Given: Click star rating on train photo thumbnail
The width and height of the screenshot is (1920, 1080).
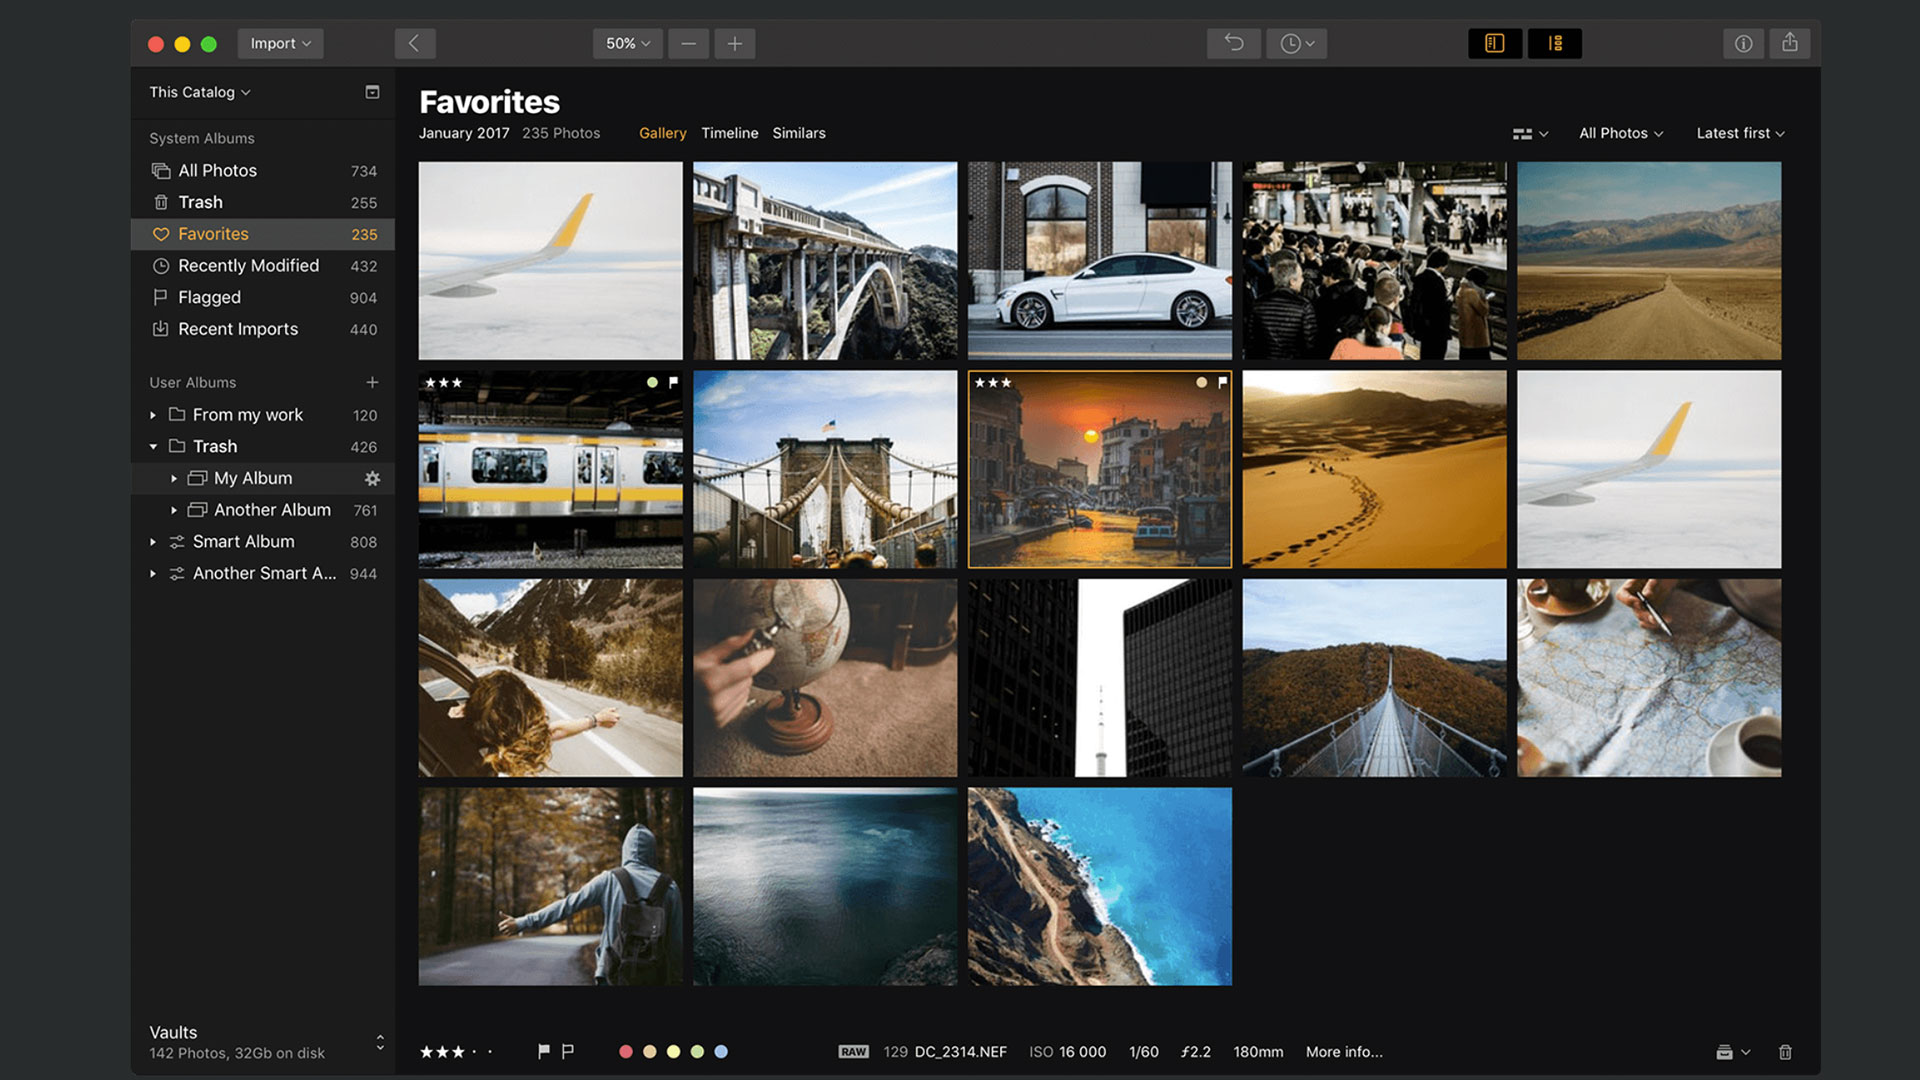Looking at the screenshot, I should (x=443, y=382).
